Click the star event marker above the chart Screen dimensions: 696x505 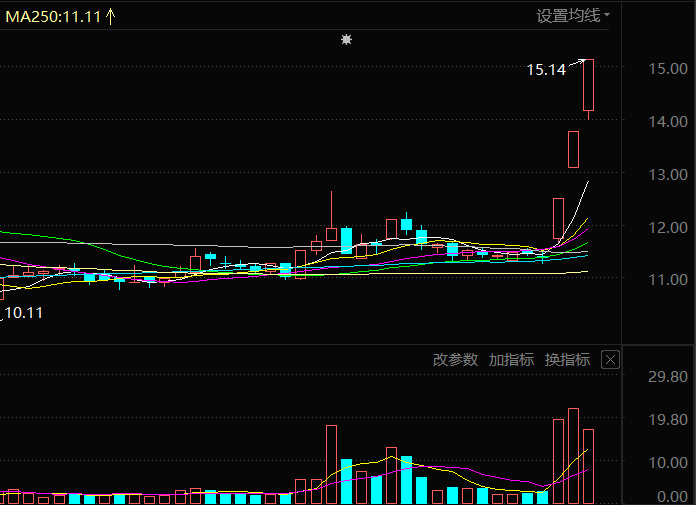click(347, 40)
